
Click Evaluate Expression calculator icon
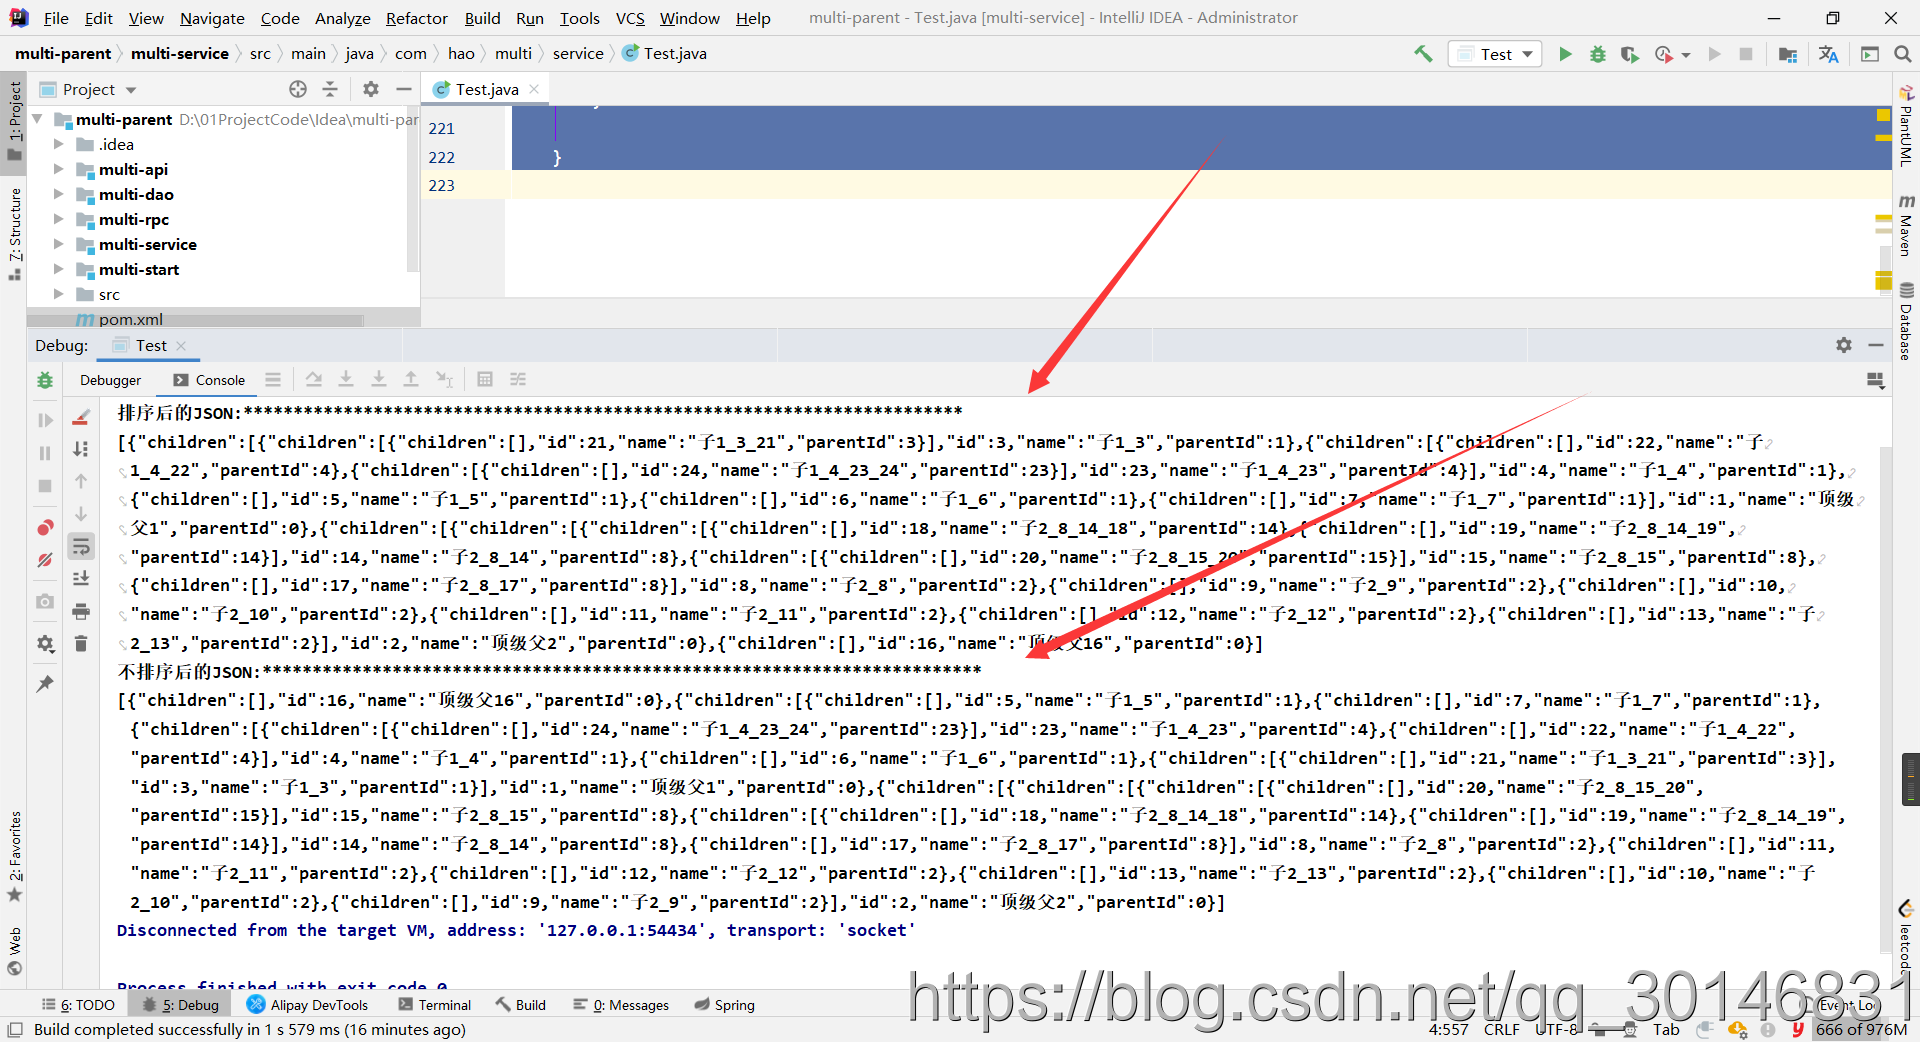[485, 380]
